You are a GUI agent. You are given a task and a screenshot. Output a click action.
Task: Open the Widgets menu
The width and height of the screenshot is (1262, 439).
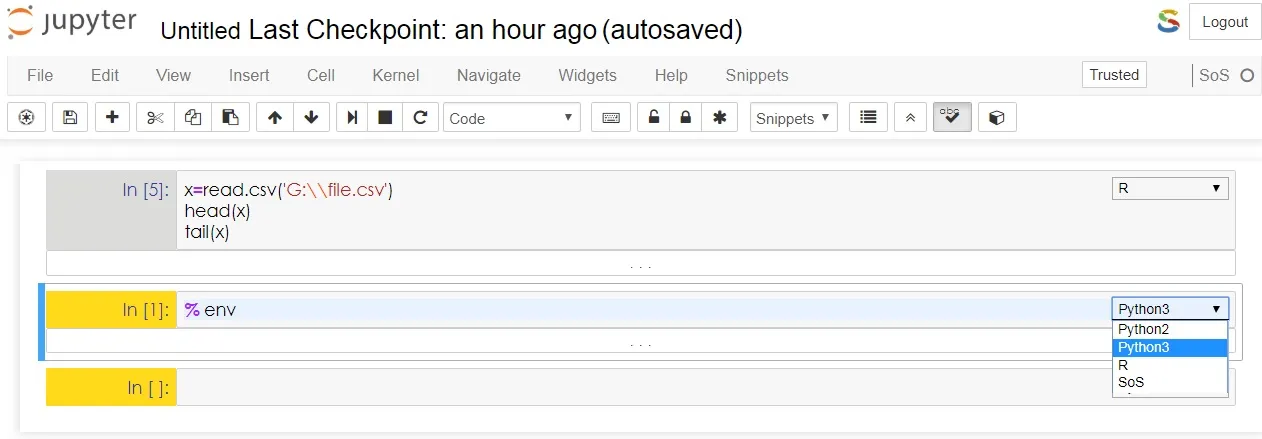(587, 75)
